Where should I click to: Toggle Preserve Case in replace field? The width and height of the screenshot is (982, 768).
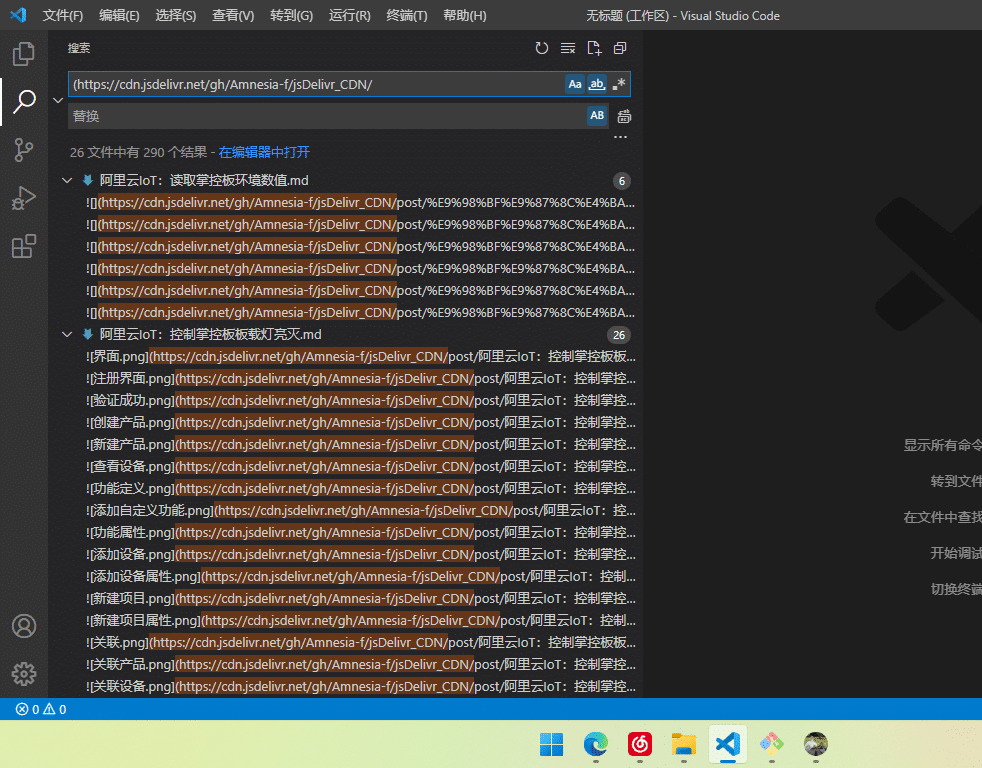tap(597, 116)
